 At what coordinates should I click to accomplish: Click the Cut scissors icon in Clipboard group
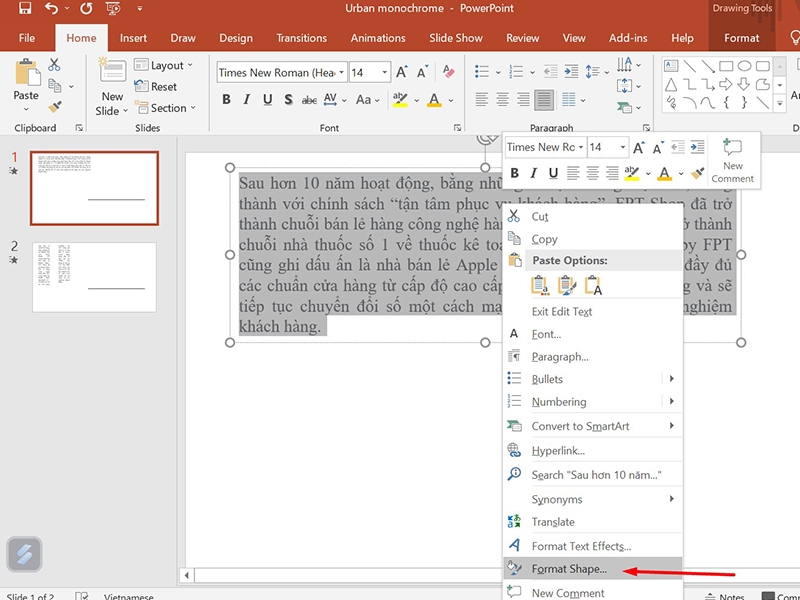tap(54, 65)
